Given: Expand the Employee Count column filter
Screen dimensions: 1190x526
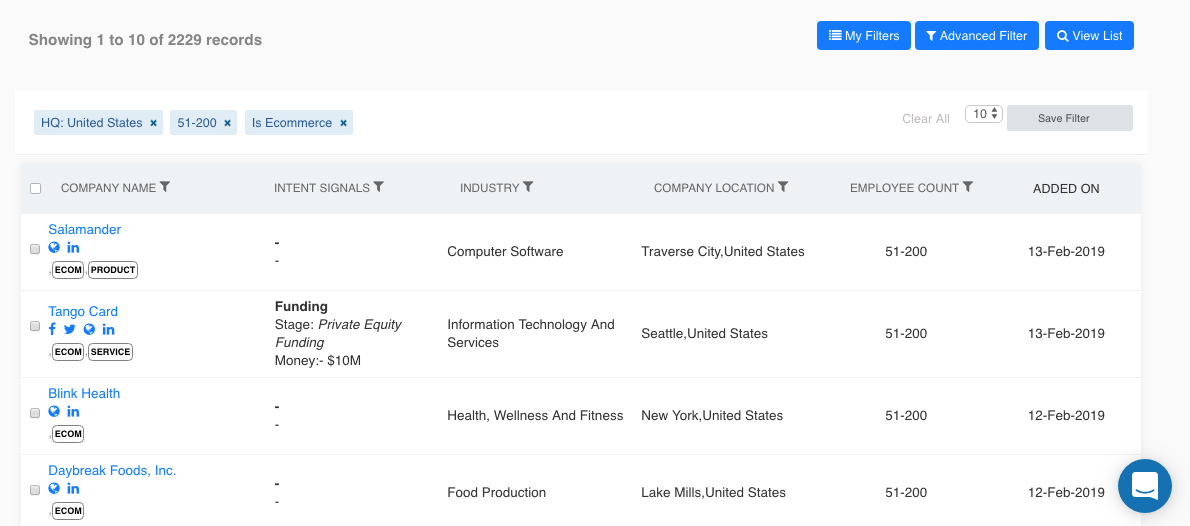Looking at the screenshot, I should [x=968, y=187].
